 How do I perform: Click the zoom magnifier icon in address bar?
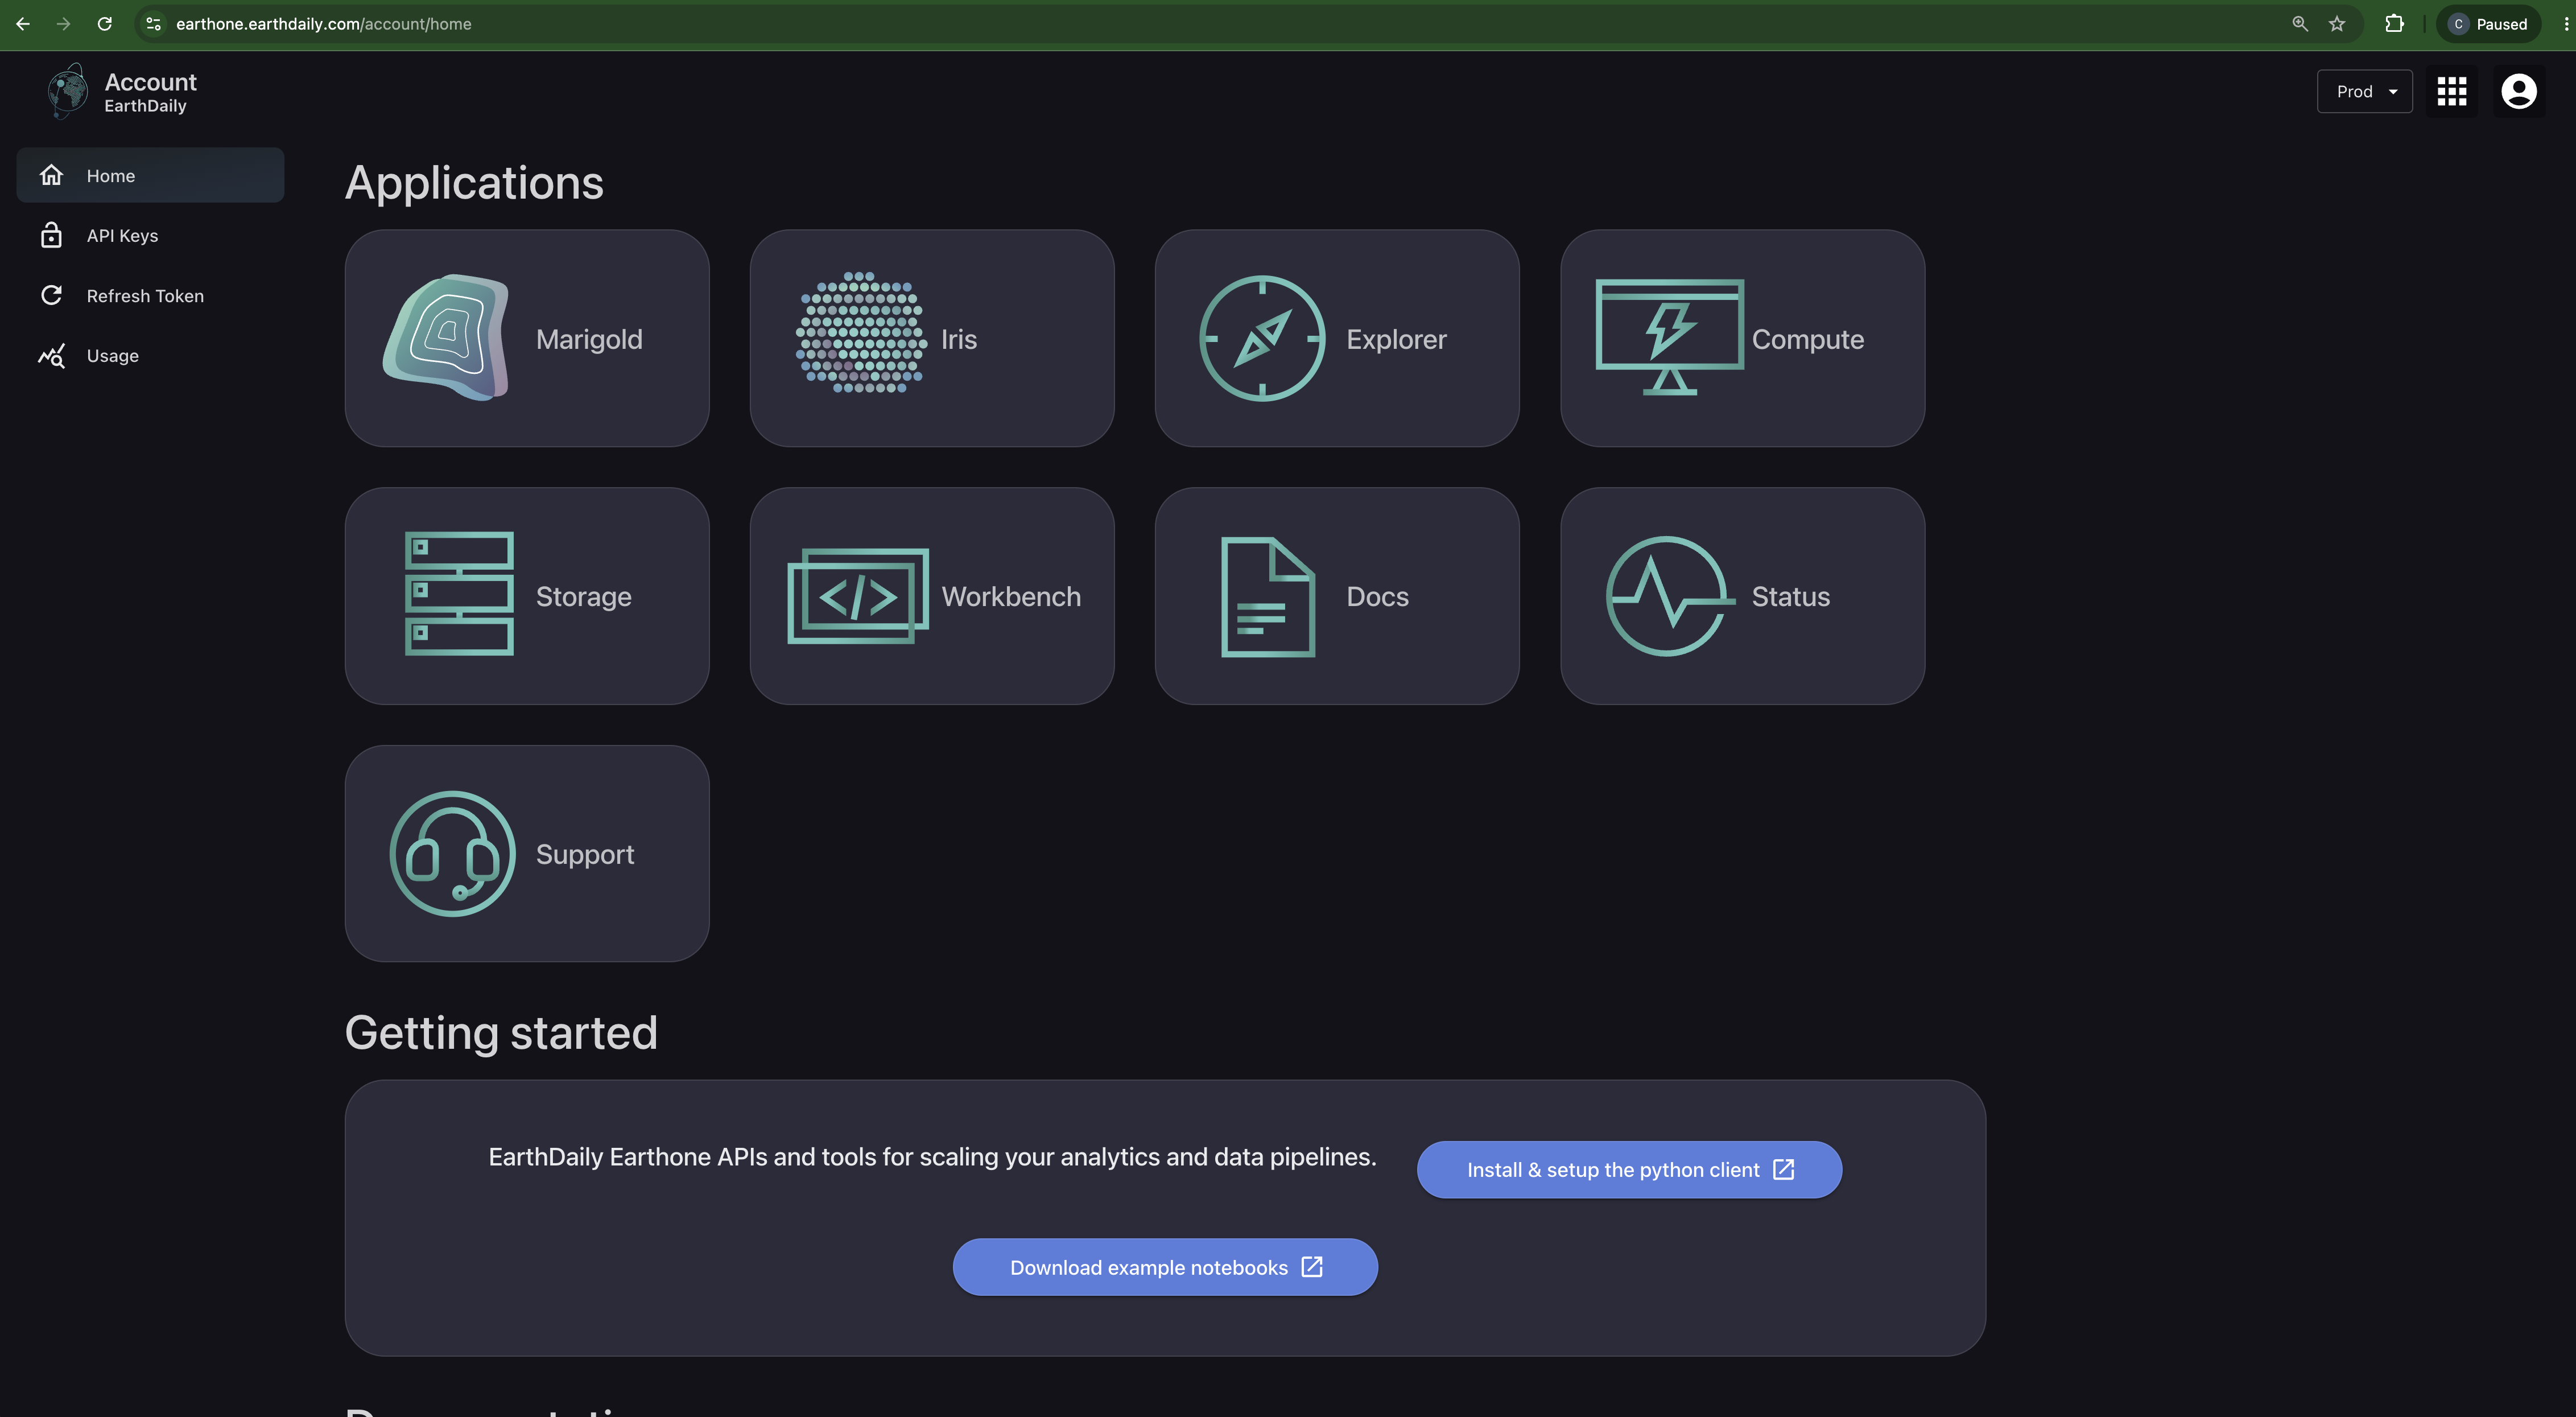pyautogui.click(x=2300, y=24)
